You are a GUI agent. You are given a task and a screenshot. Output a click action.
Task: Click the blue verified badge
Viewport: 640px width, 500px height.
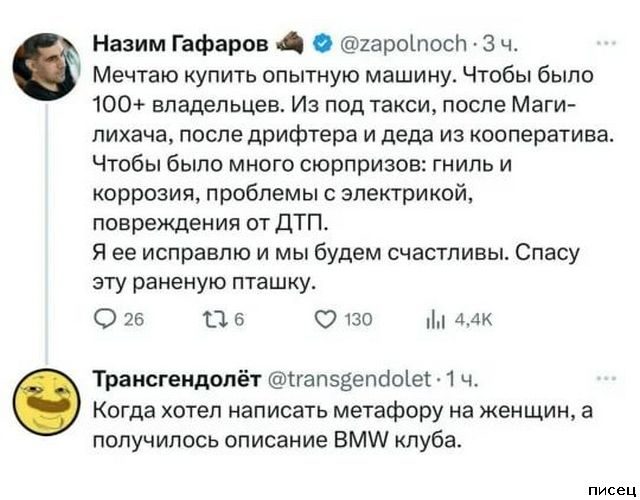coord(321,44)
